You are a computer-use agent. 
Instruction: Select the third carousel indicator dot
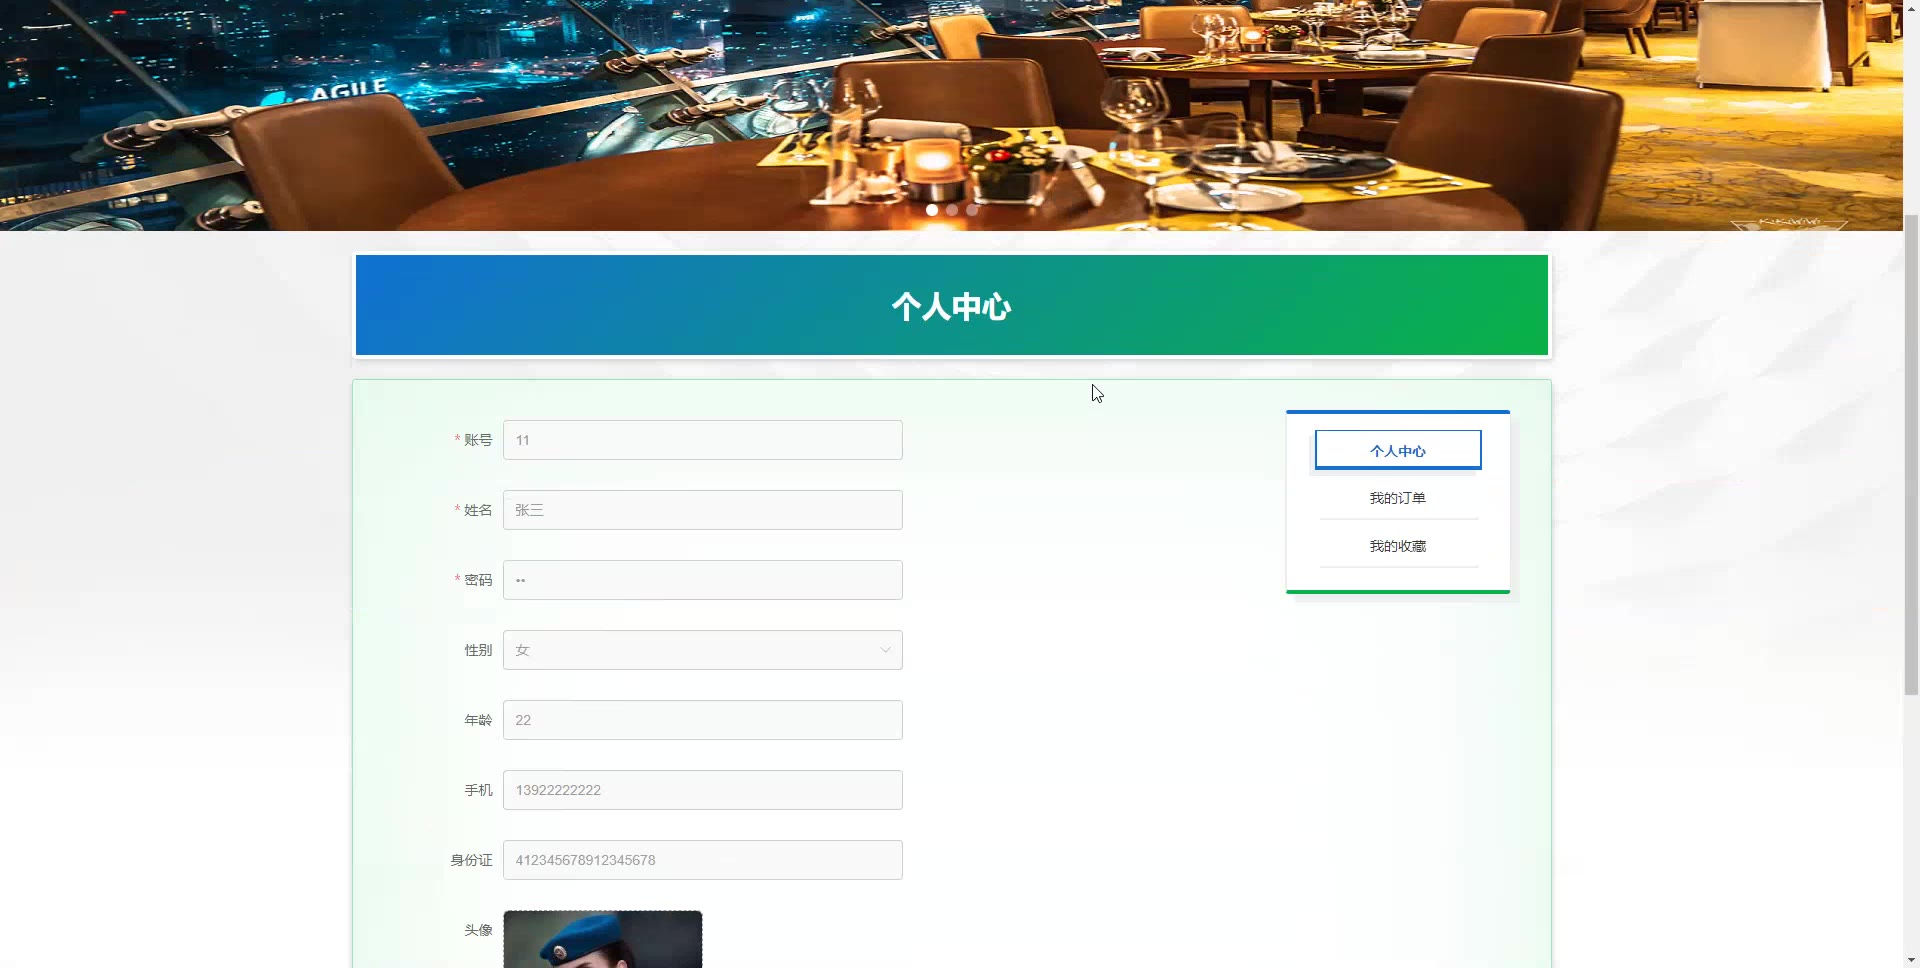(x=972, y=210)
